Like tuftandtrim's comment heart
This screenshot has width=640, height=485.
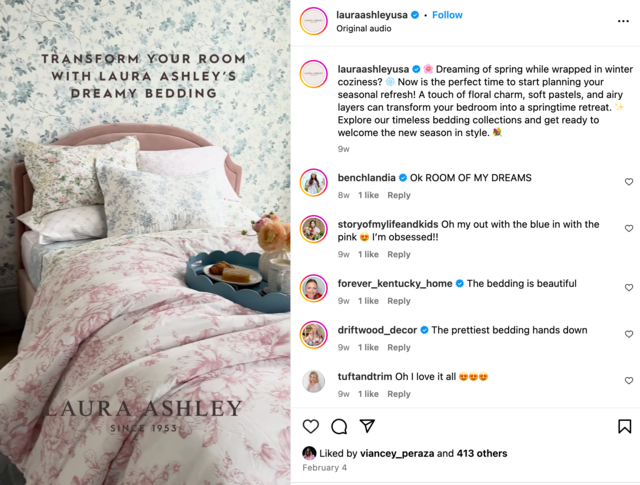629,380
